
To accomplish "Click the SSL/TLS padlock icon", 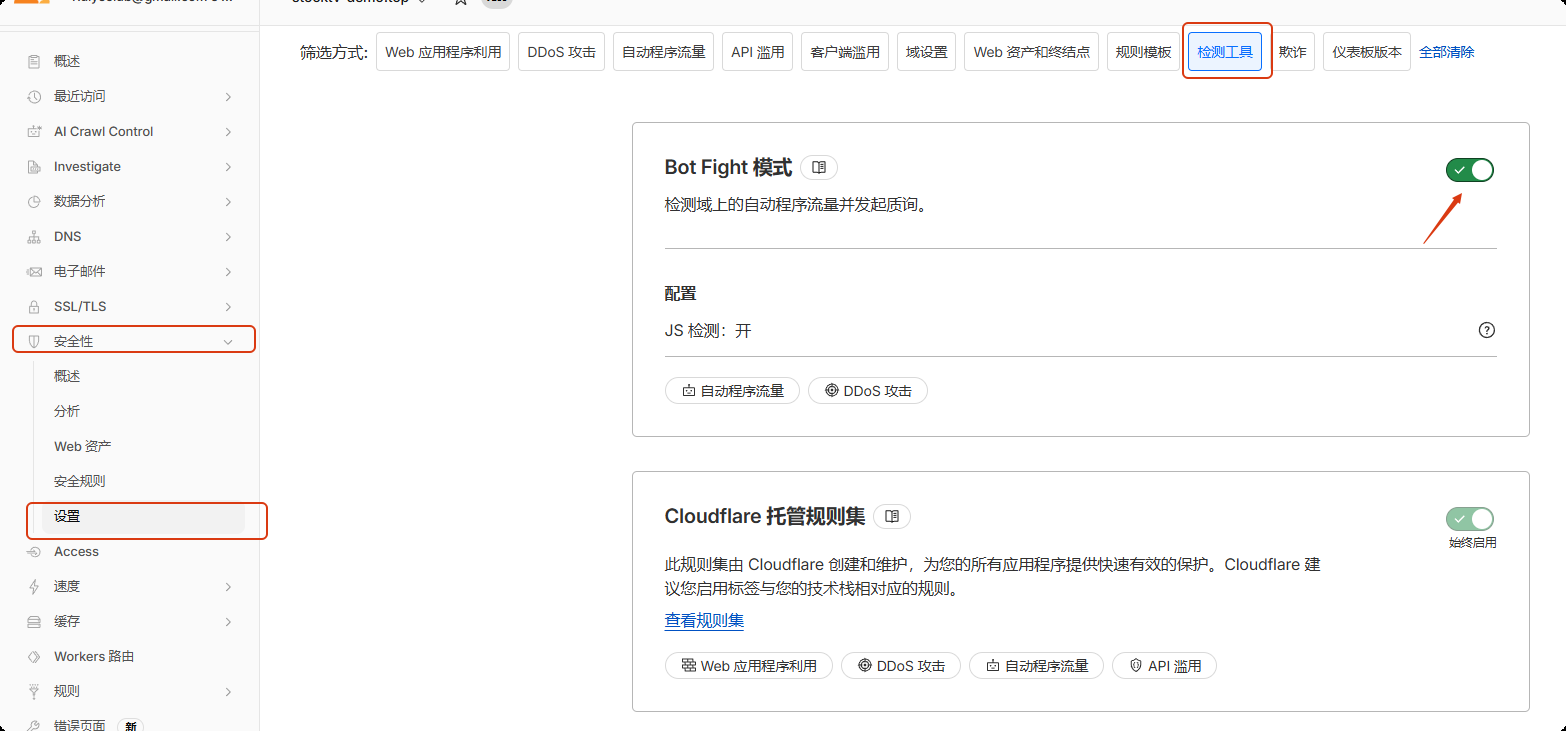I will point(34,307).
